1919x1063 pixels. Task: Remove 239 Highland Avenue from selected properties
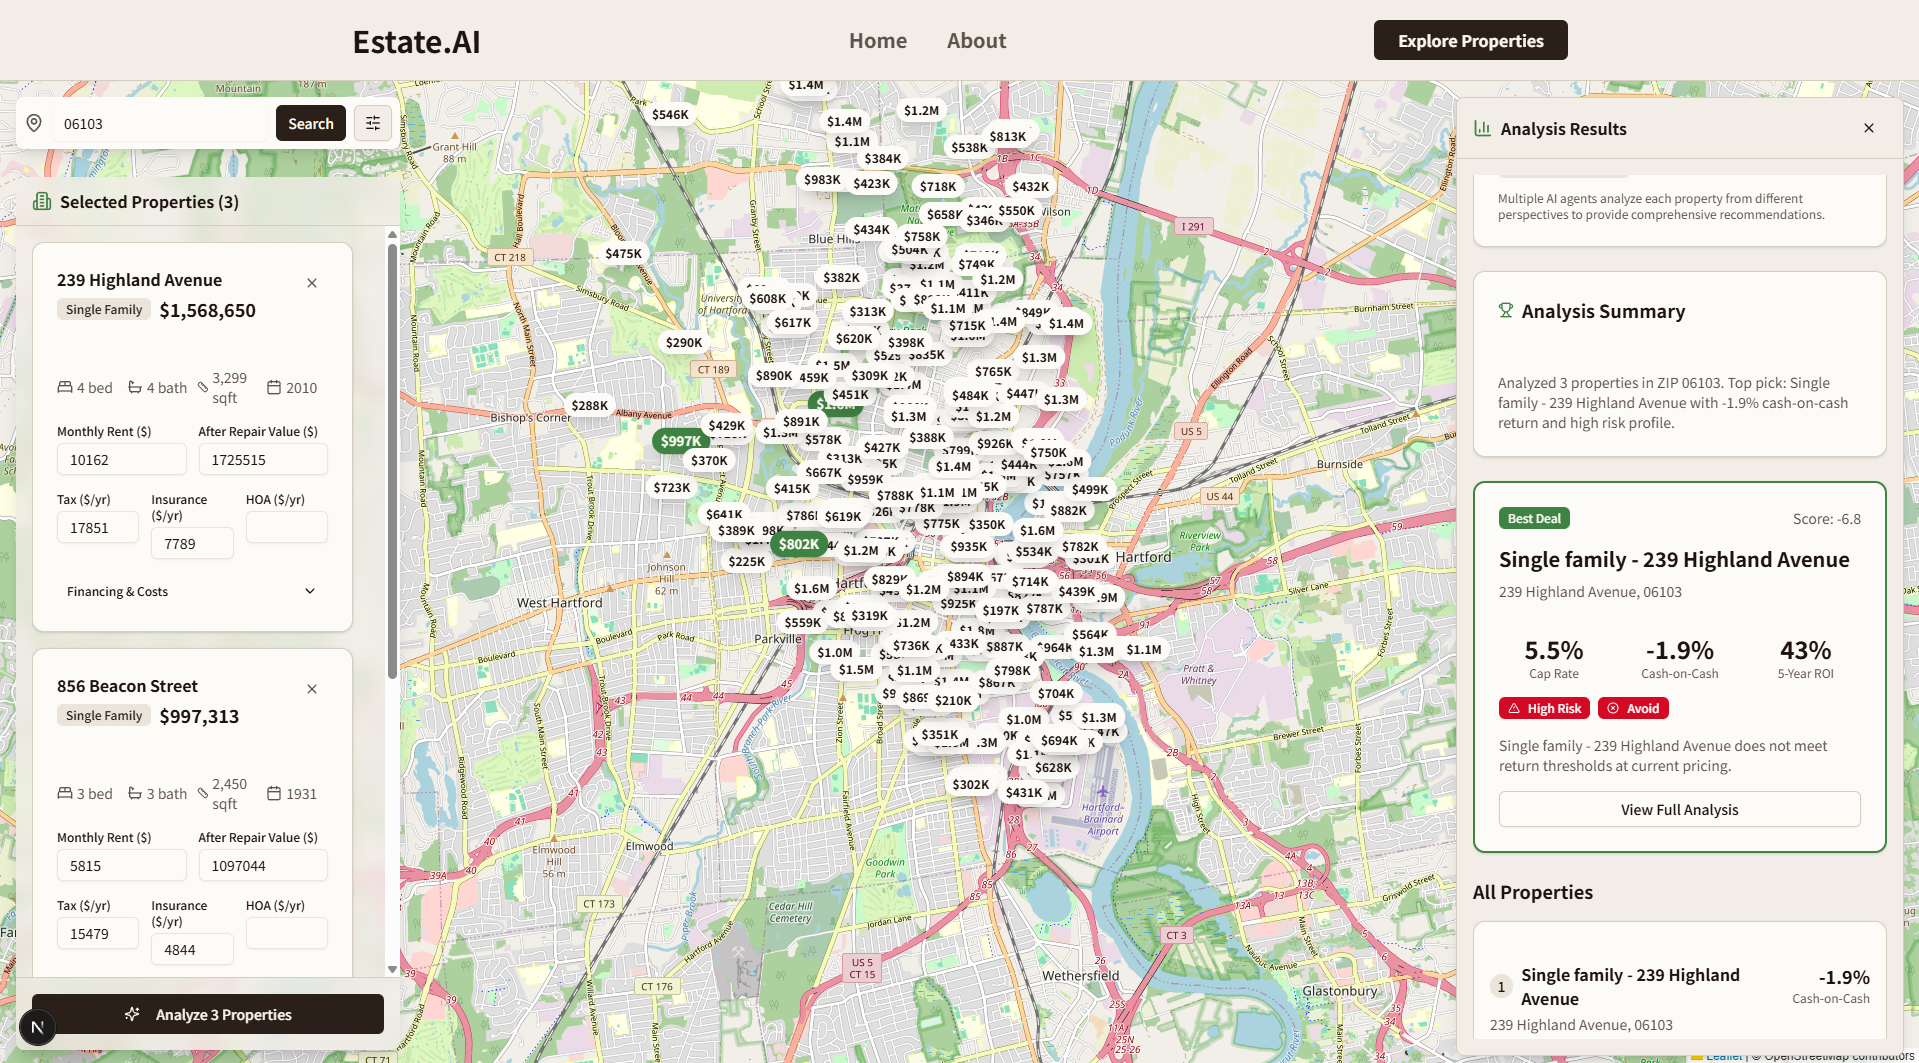(x=312, y=283)
